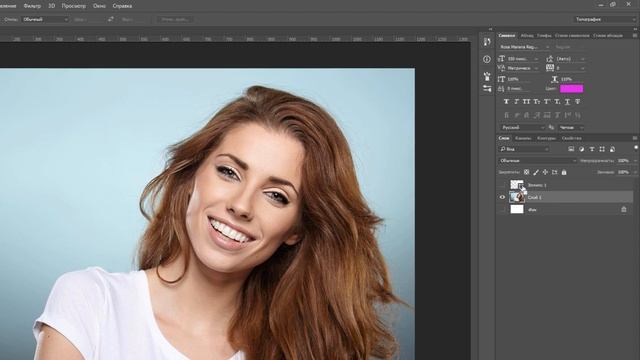Click the baseline shift field
The height and width of the screenshot is (360, 640).
pos(520,89)
